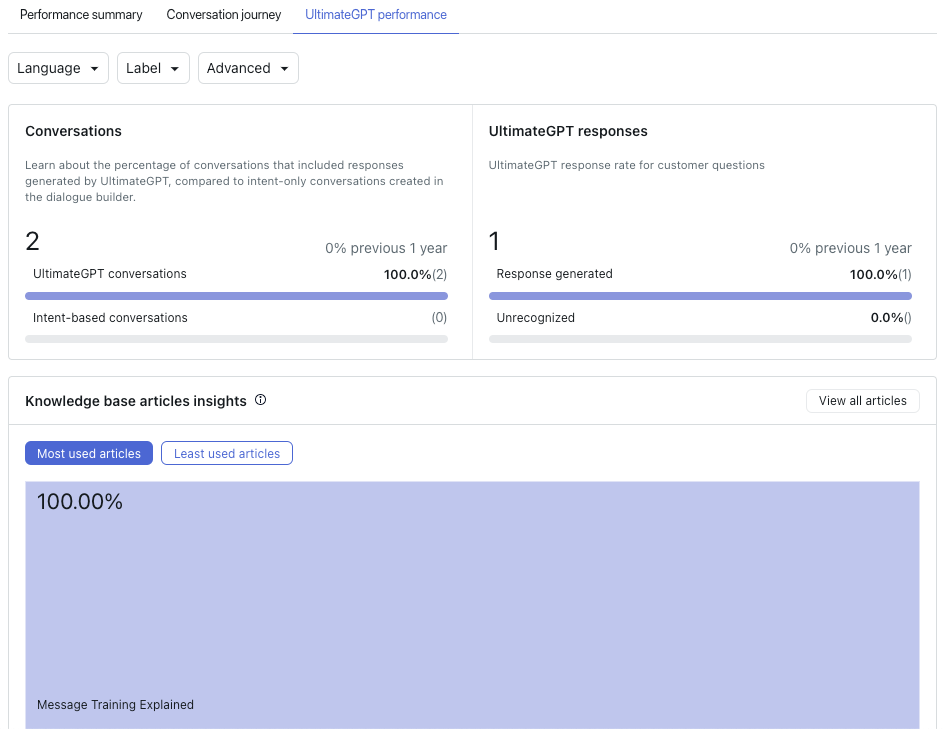Switch to Performance summary tab
The height and width of the screenshot is (729, 944).
click(x=81, y=14)
